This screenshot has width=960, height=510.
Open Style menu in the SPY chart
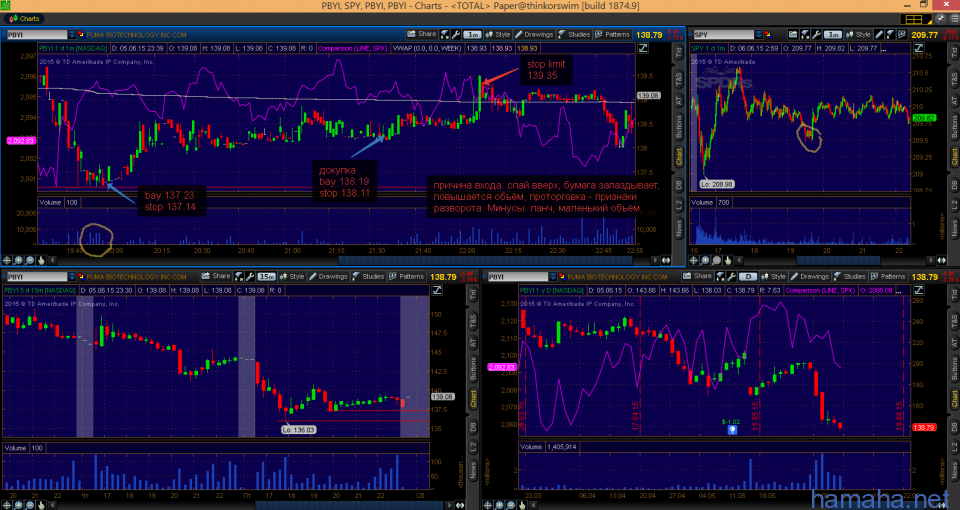858,34
